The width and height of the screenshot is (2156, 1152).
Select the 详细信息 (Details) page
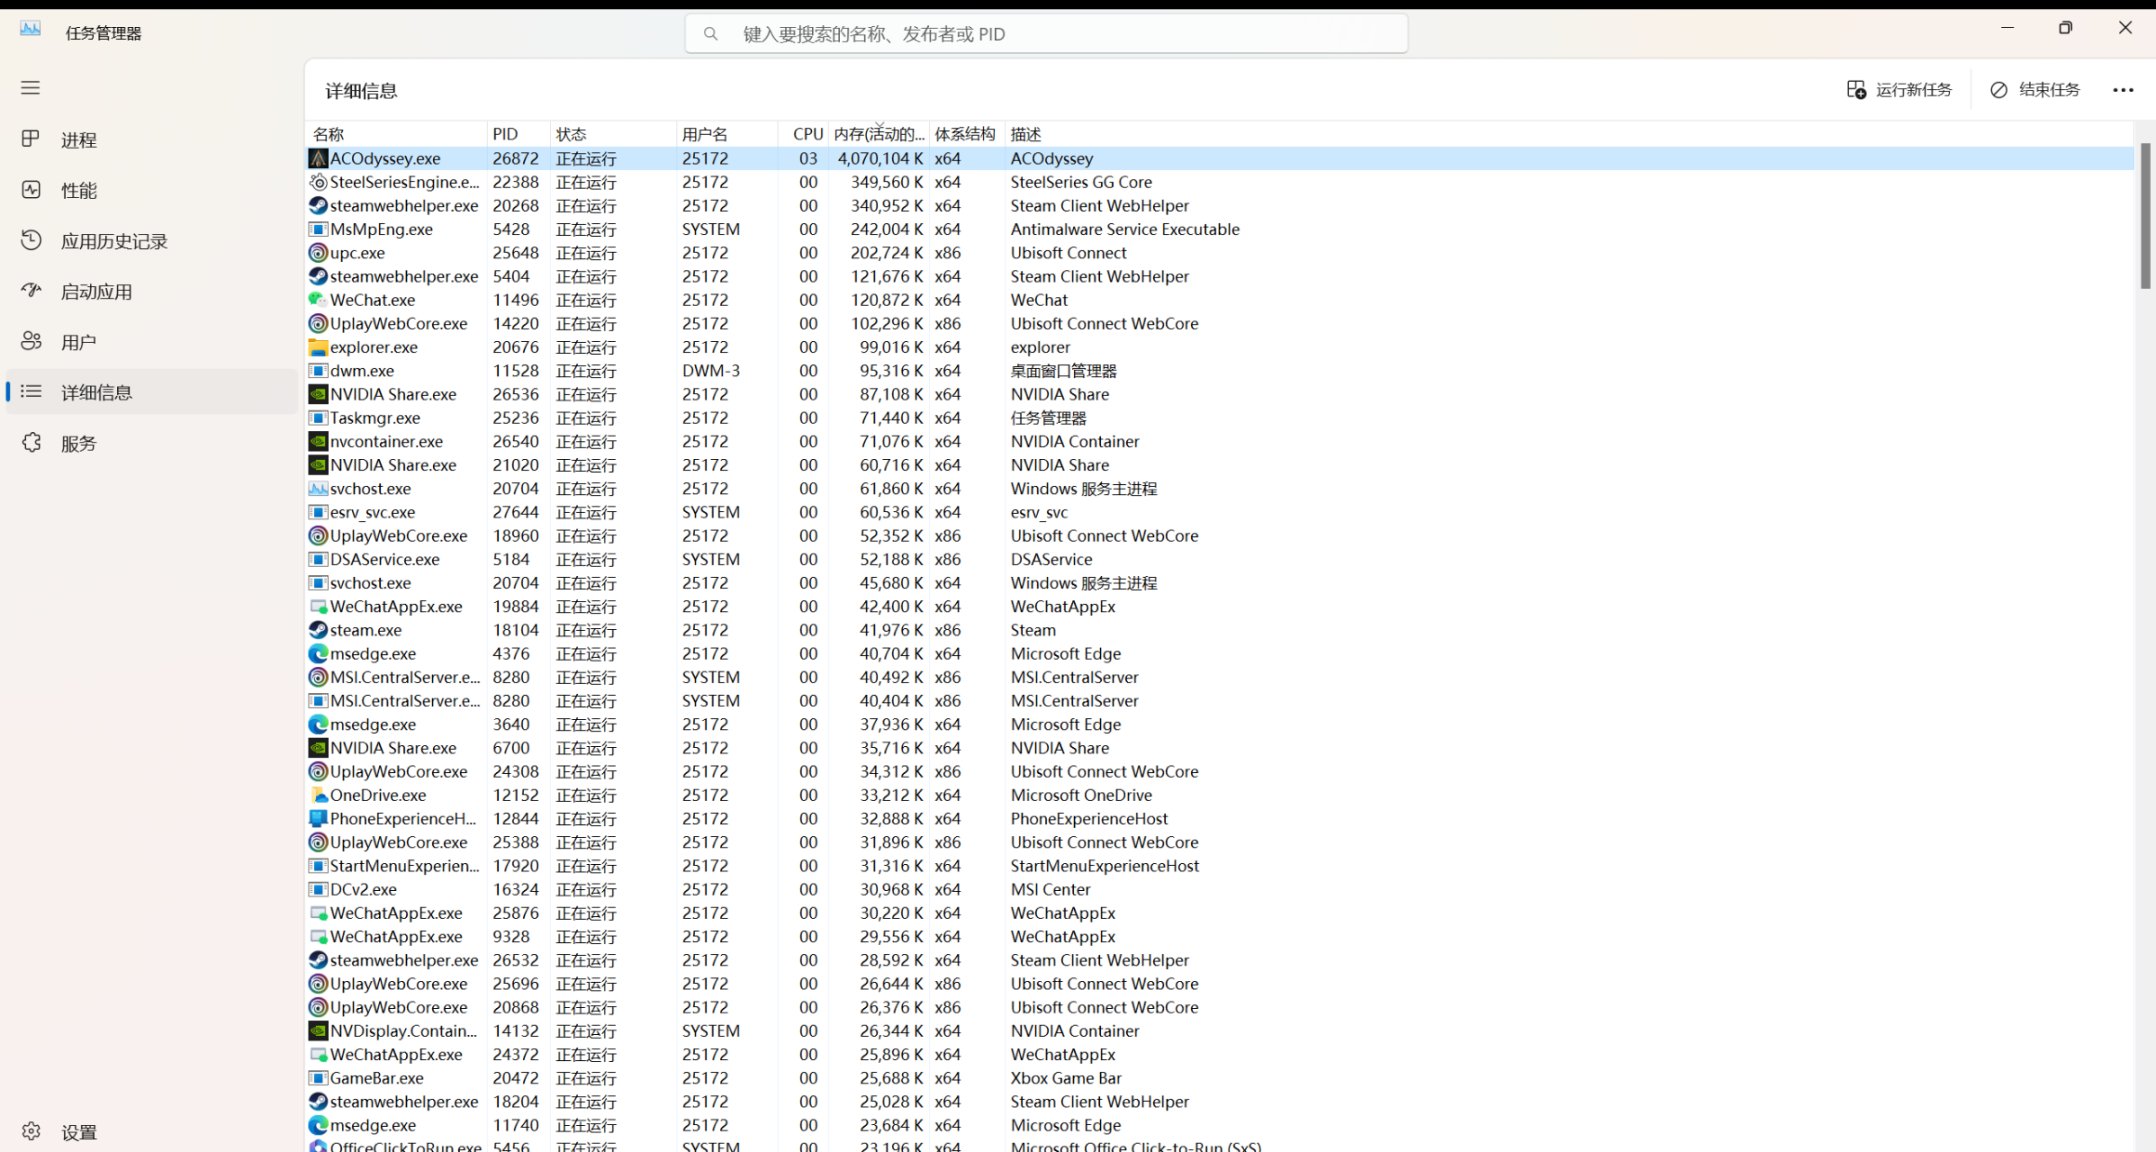coord(150,392)
